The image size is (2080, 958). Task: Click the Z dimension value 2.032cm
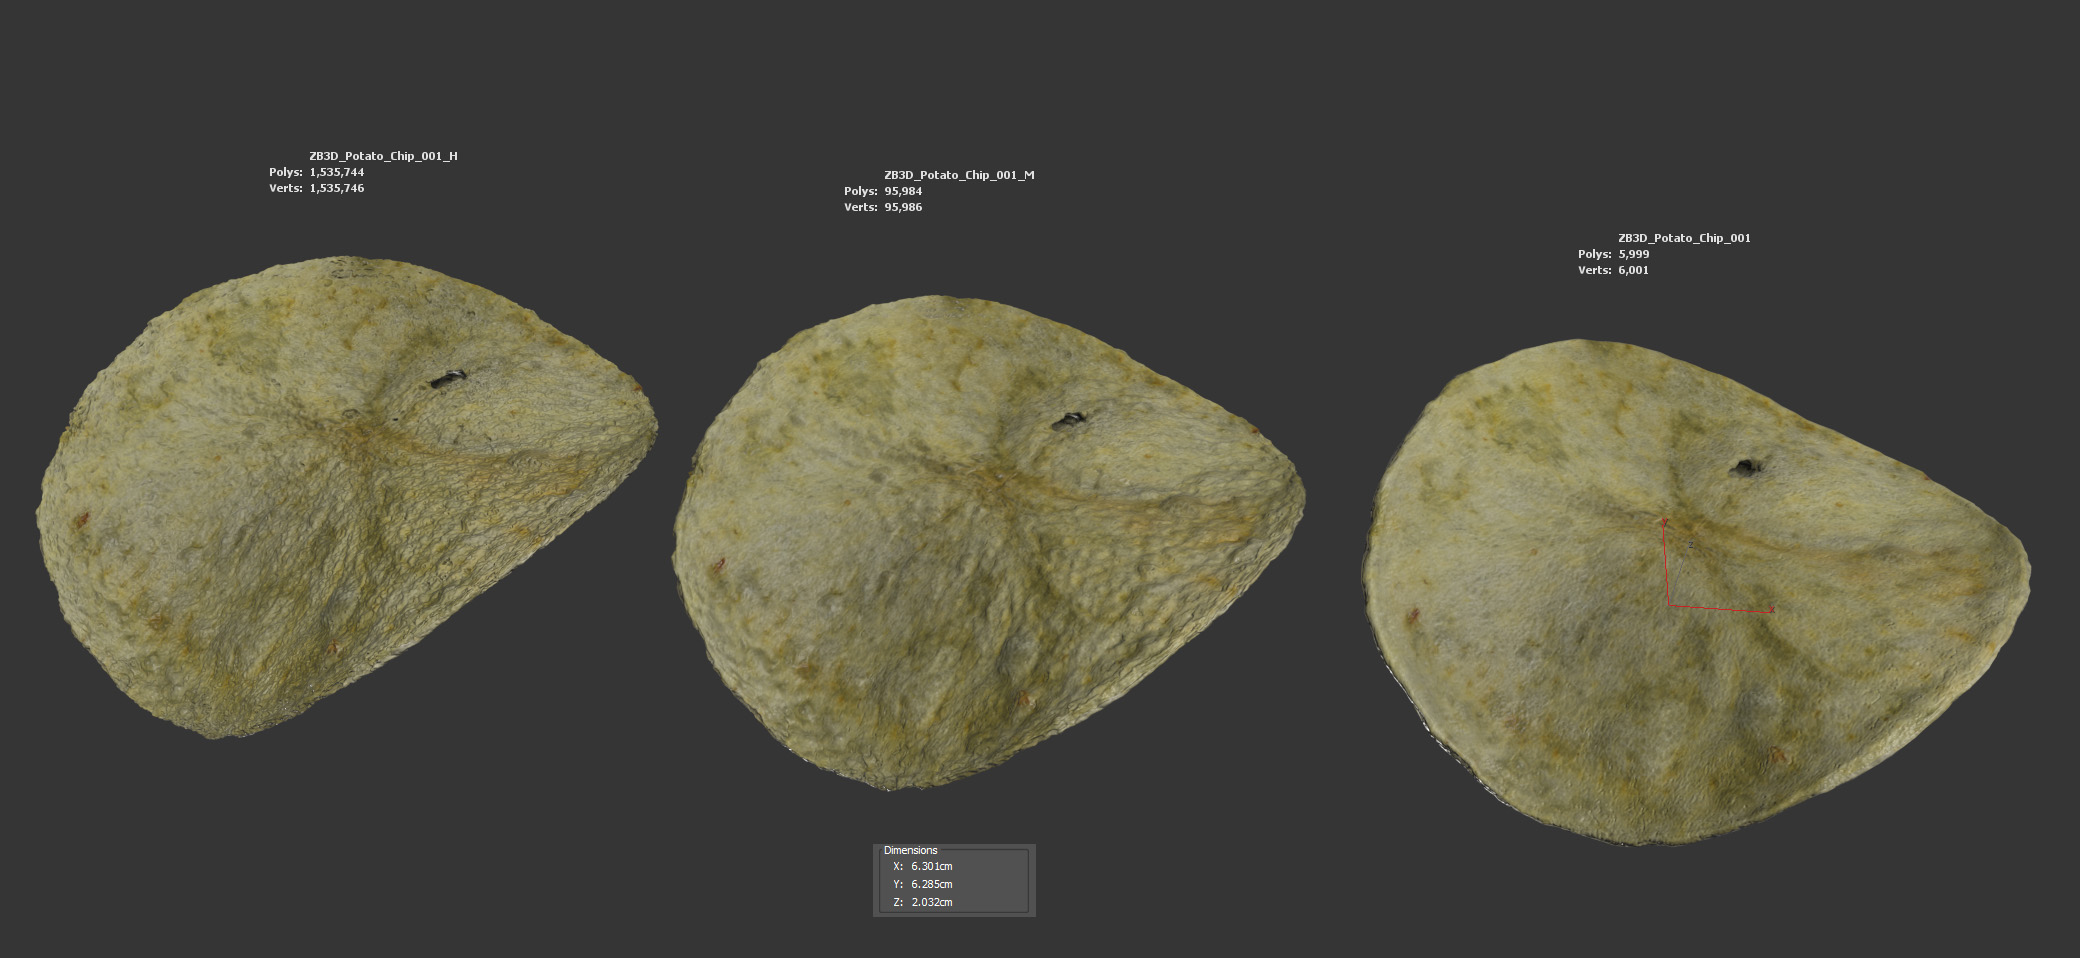click(931, 902)
